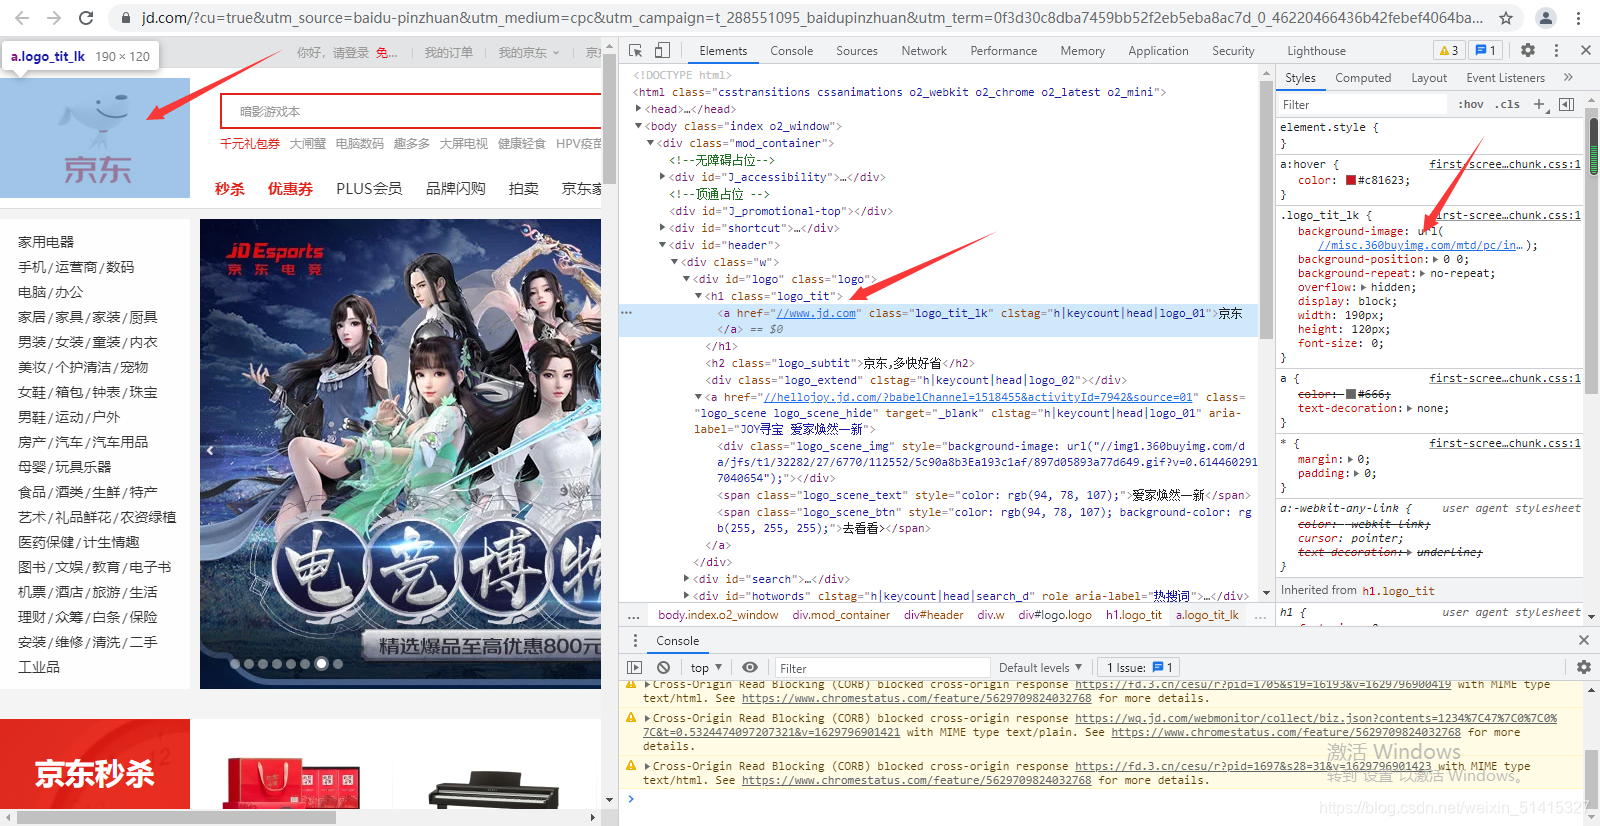
Task: Open the console drawer three-dot menu
Action: pos(635,640)
